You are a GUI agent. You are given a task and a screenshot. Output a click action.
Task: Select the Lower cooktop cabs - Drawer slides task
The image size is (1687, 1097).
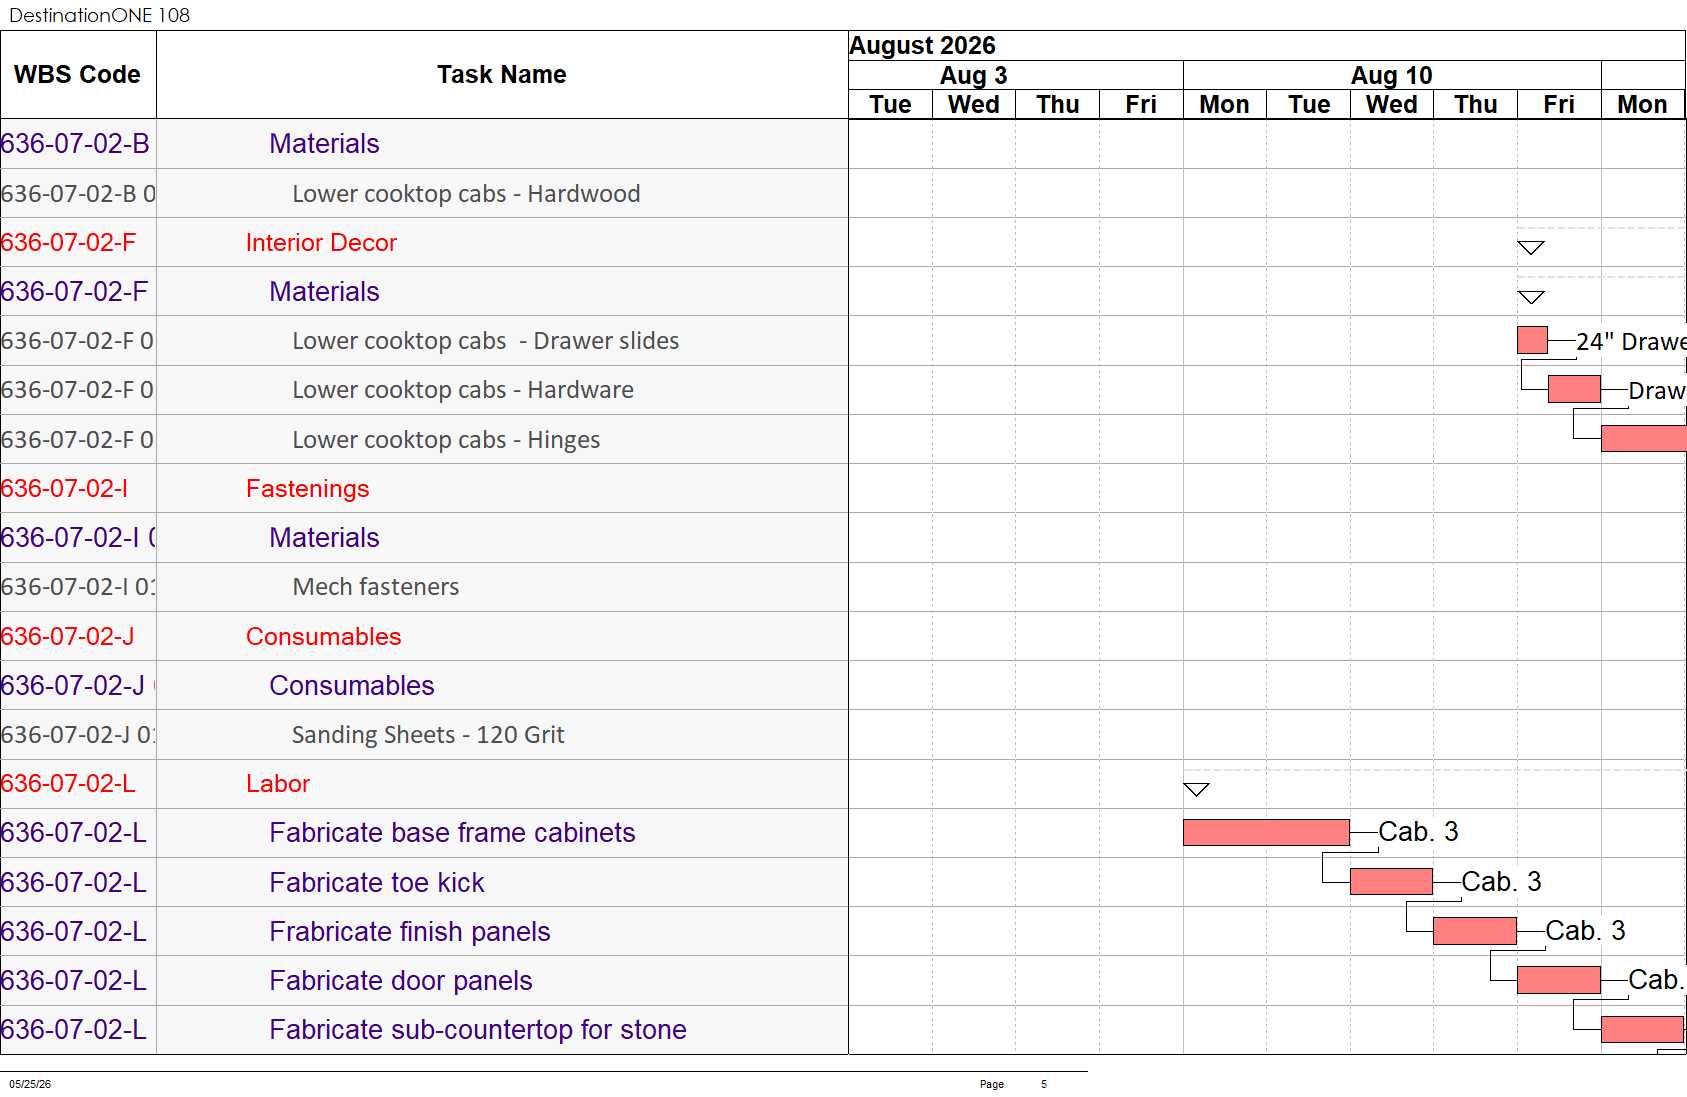pyautogui.click(x=486, y=341)
